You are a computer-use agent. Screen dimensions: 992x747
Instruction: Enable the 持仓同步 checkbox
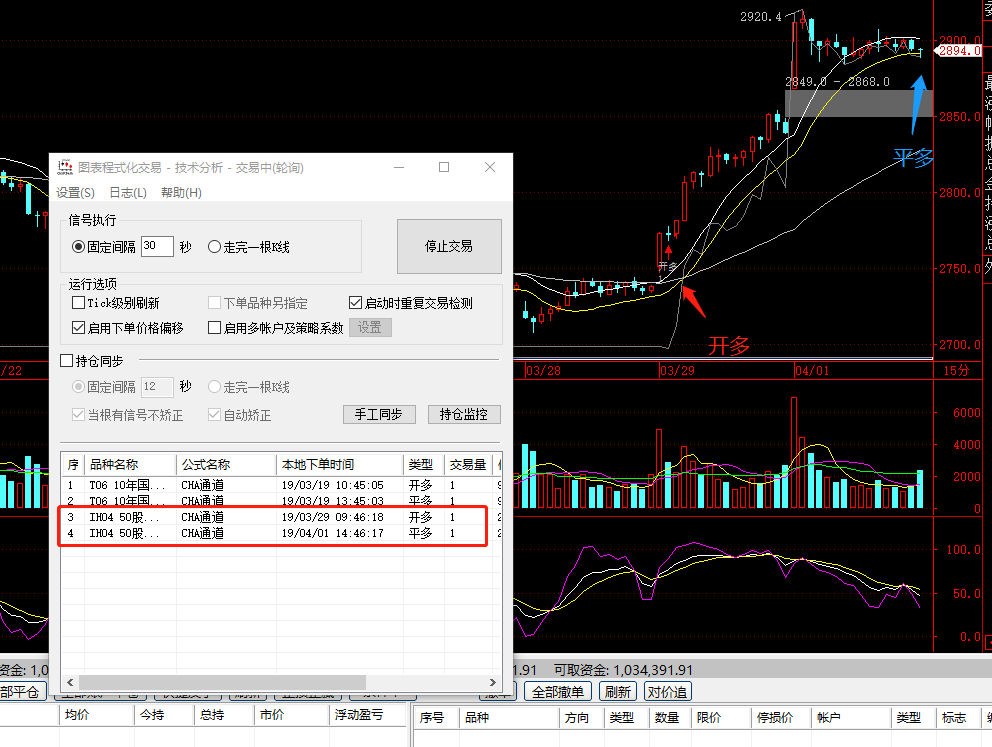(x=92, y=361)
